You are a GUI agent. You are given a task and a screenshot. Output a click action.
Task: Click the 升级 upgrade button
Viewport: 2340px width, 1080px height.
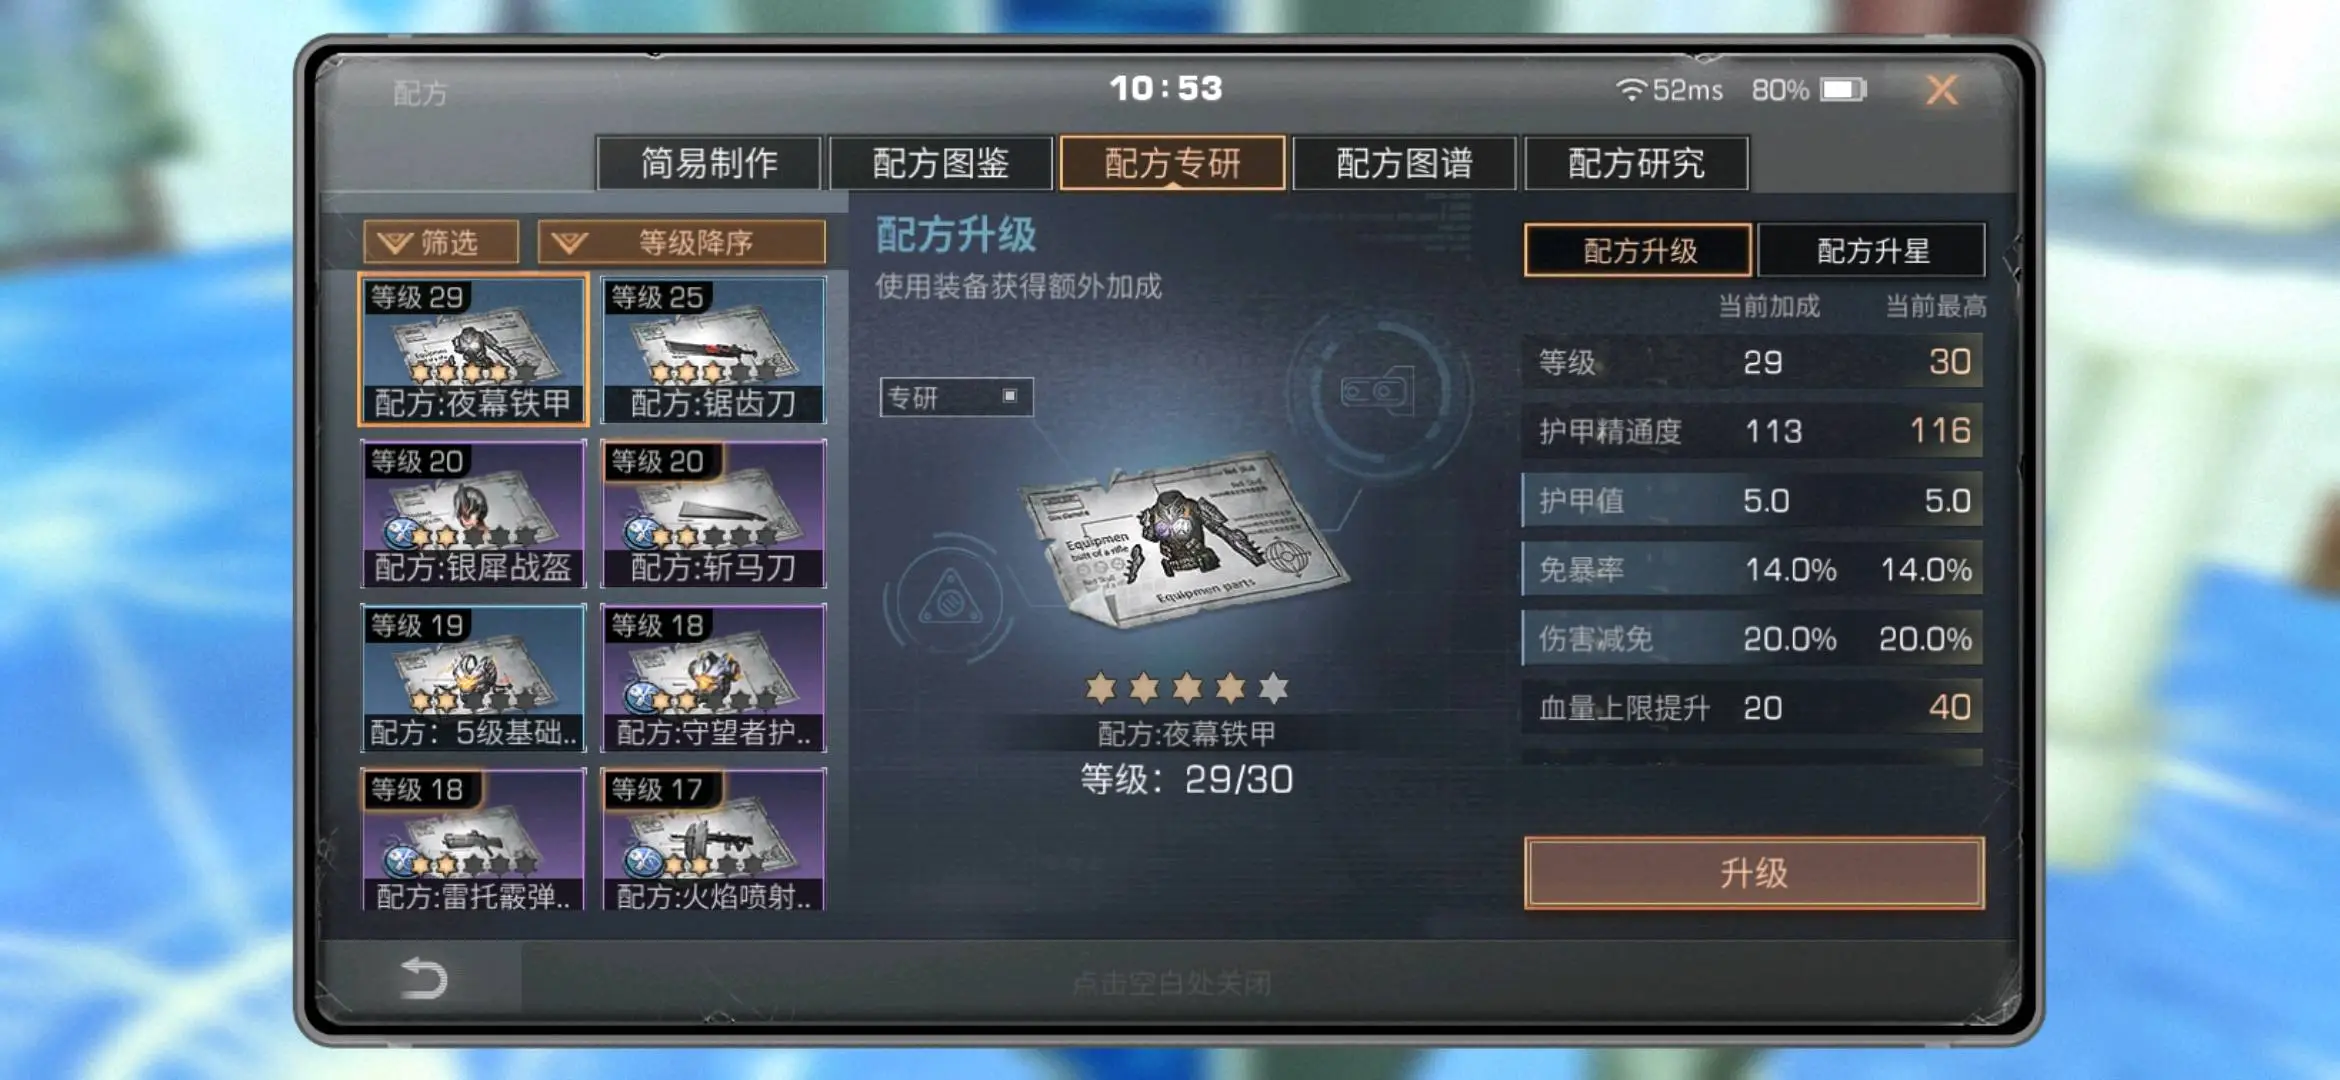click(x=1754, y=873)
